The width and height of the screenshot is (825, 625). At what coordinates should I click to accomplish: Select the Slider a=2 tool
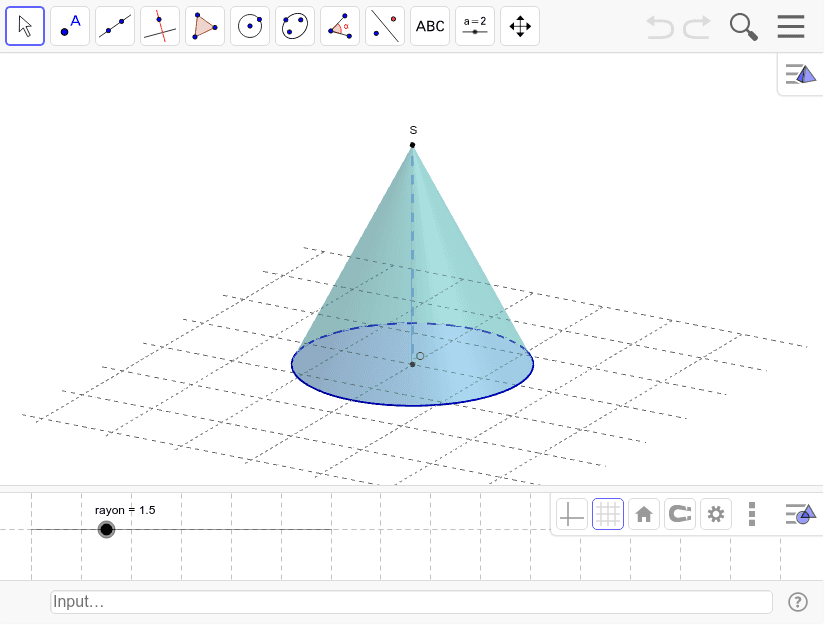click(475, 26)
